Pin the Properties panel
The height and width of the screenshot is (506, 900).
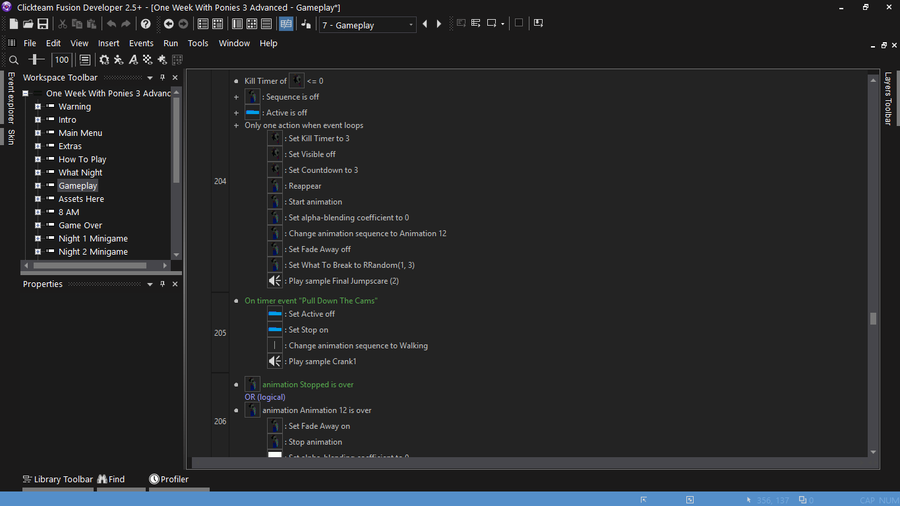(x=162, y=284)
